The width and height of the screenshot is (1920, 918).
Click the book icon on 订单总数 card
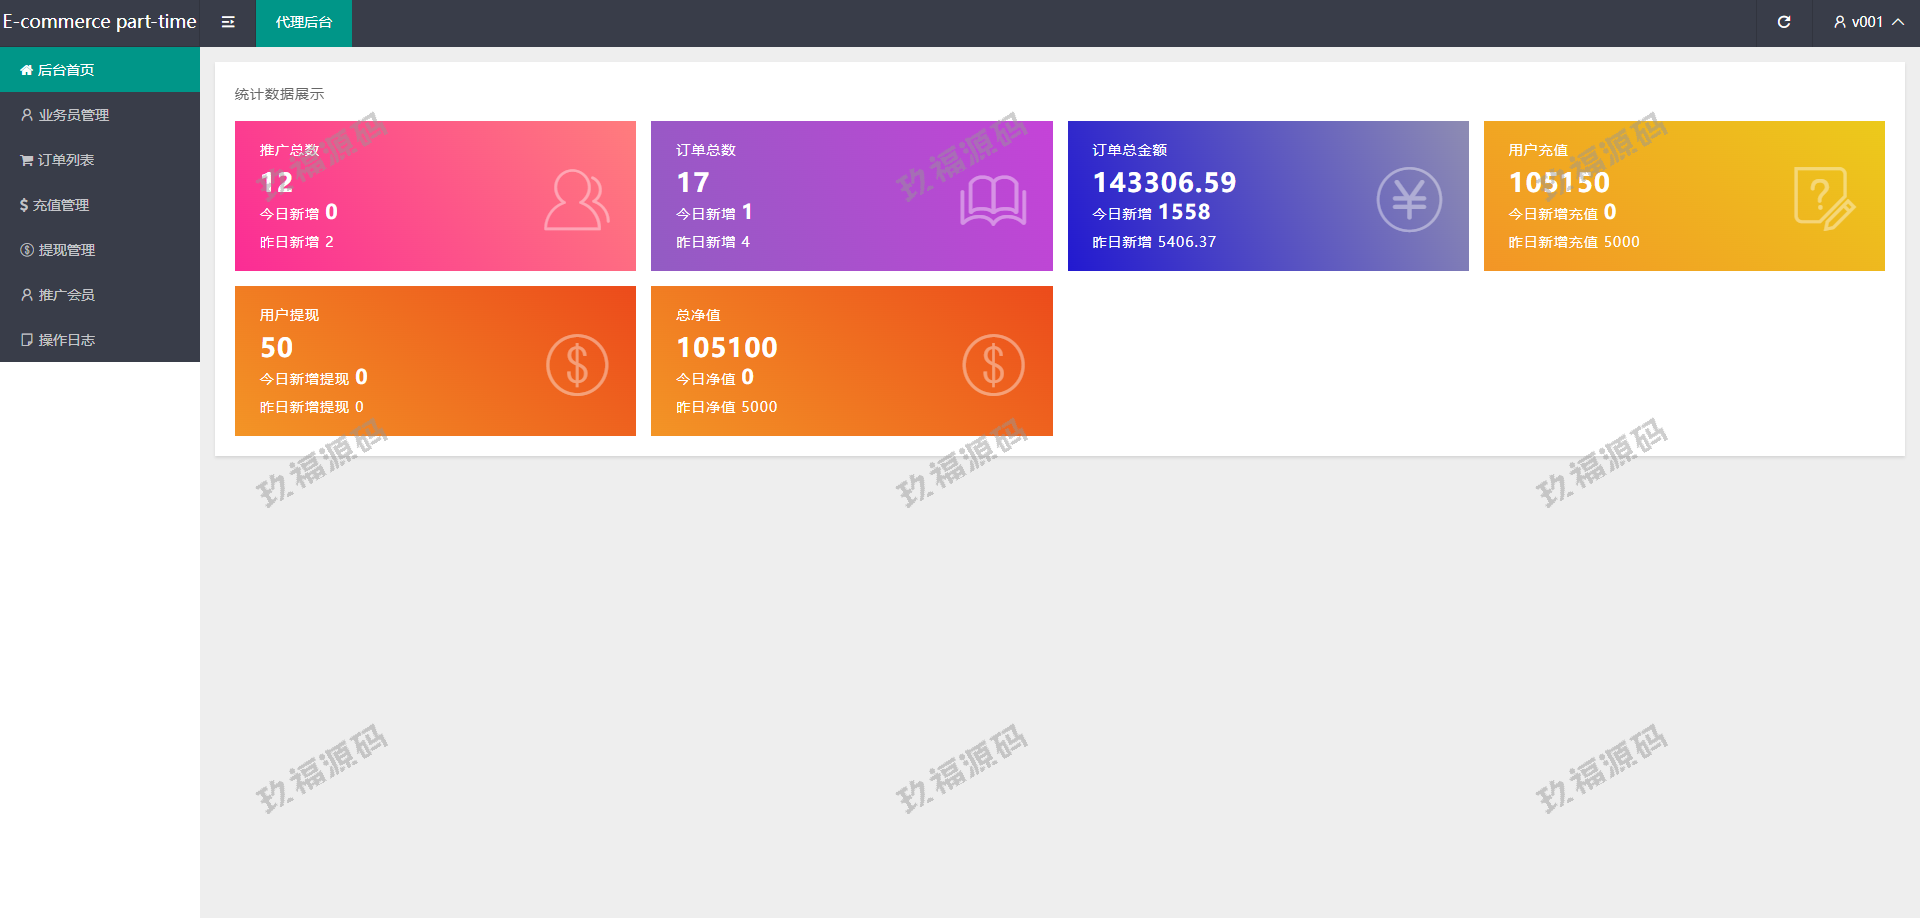992,200
